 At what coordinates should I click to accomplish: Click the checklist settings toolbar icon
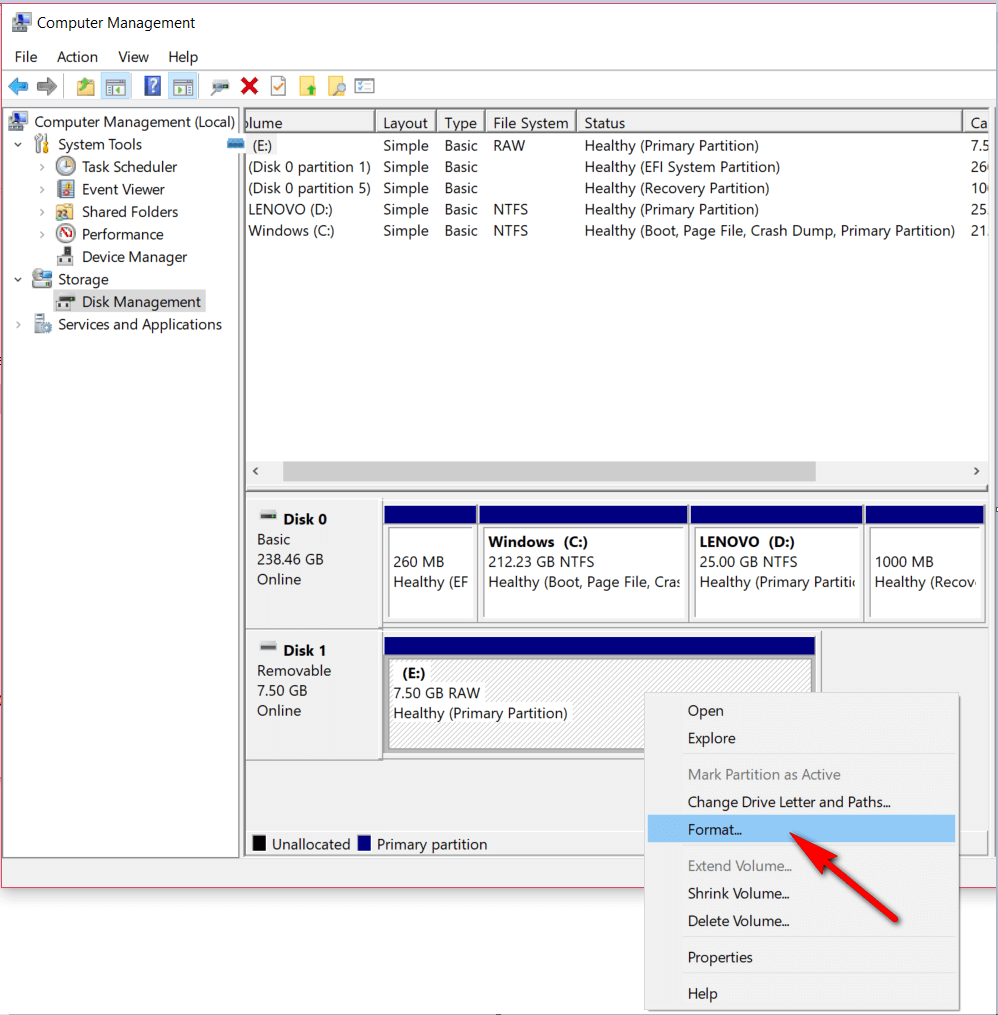click(365, 85)
